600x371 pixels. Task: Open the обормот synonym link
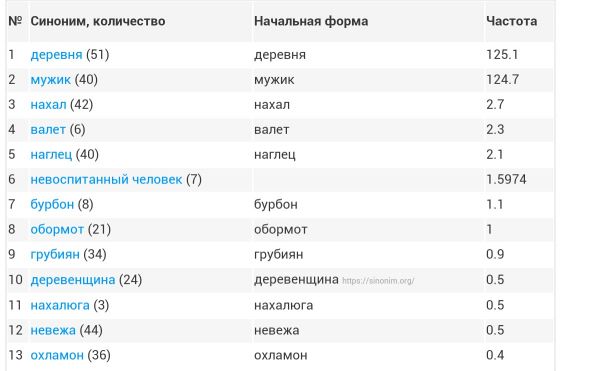pyautogui.click(x=57, y=230)
